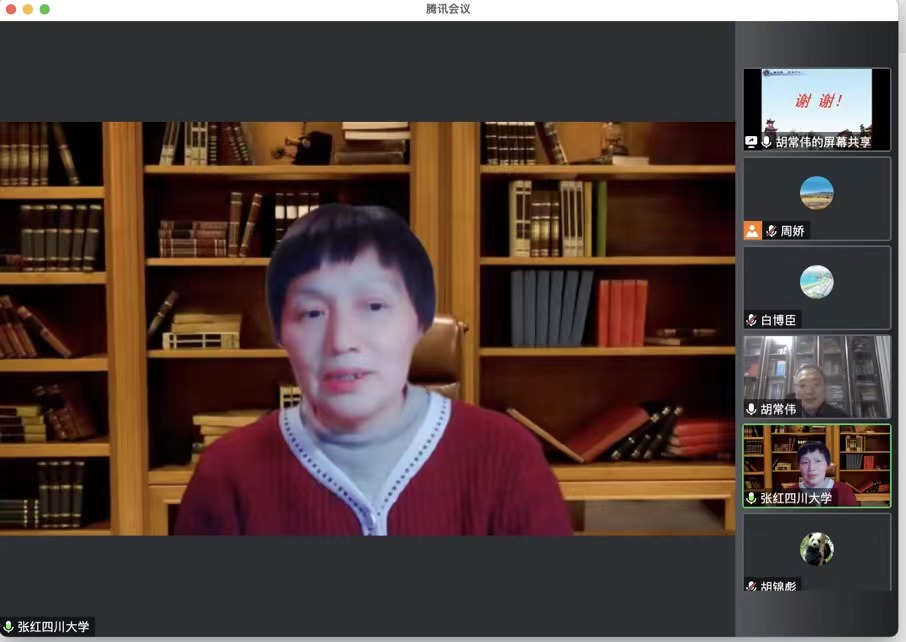
Task: Click the microphone icon in the bottom-left speaker label
Action: [9, 627]
